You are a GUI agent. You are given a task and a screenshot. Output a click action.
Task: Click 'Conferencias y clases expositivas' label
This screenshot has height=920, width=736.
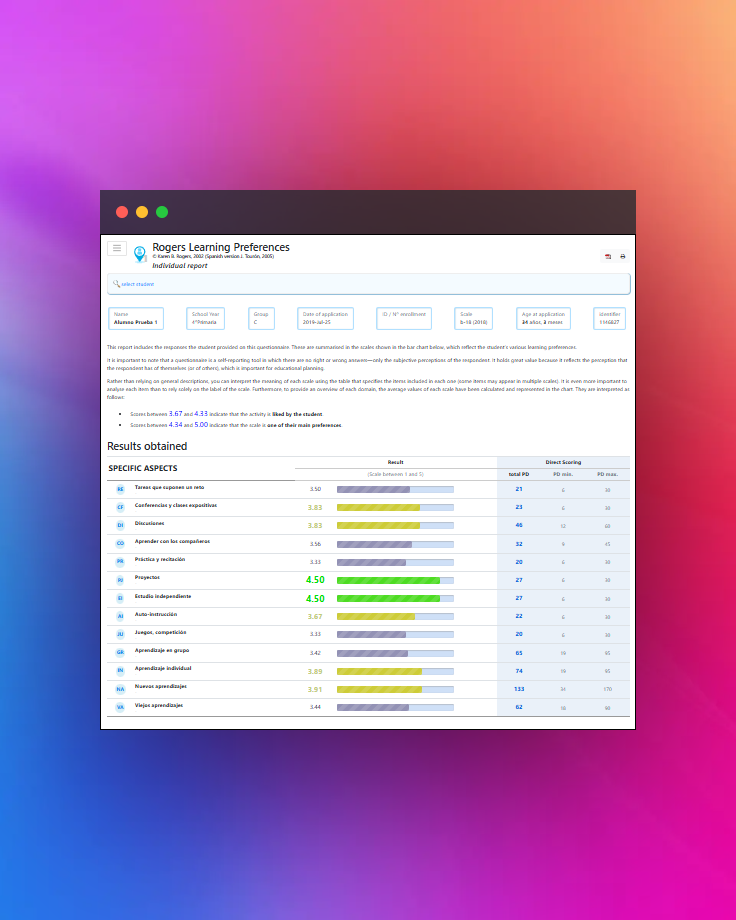pos(175,505)
